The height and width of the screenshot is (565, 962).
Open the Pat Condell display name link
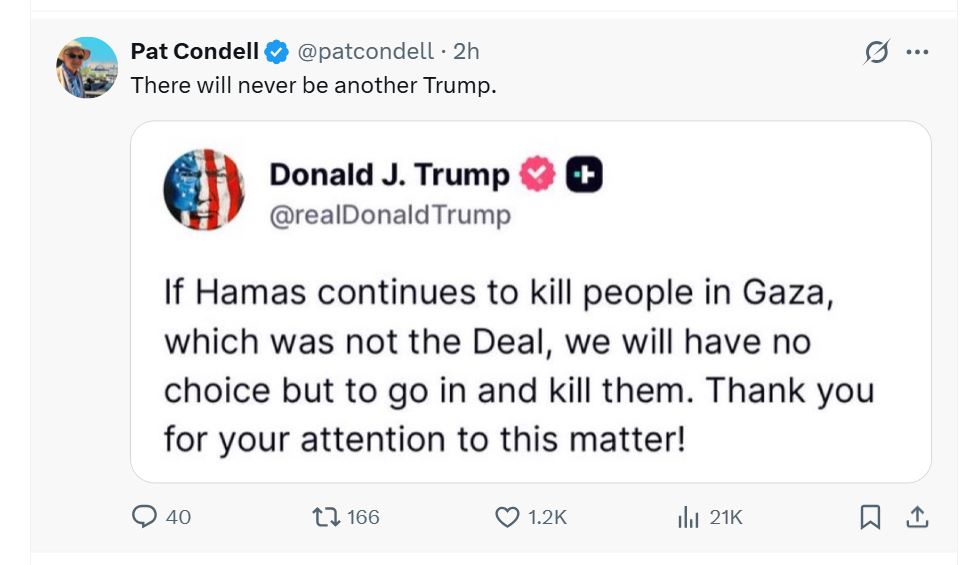tap(195, 52)
